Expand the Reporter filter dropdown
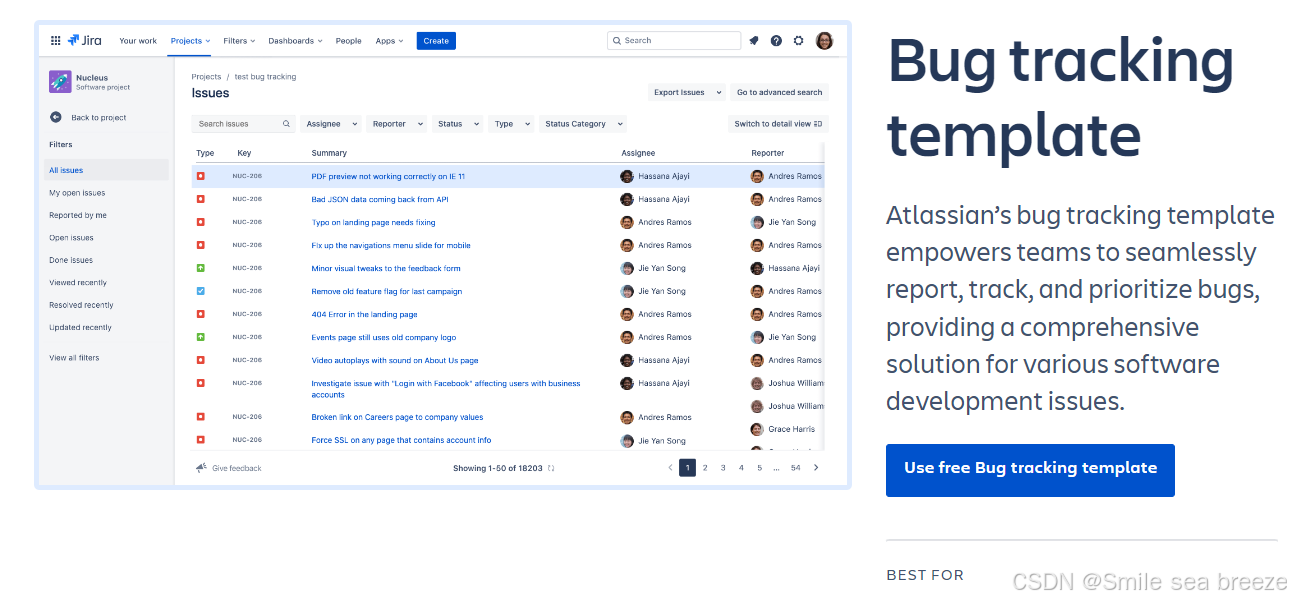The image size is (1291, 603). pos(397,124)
